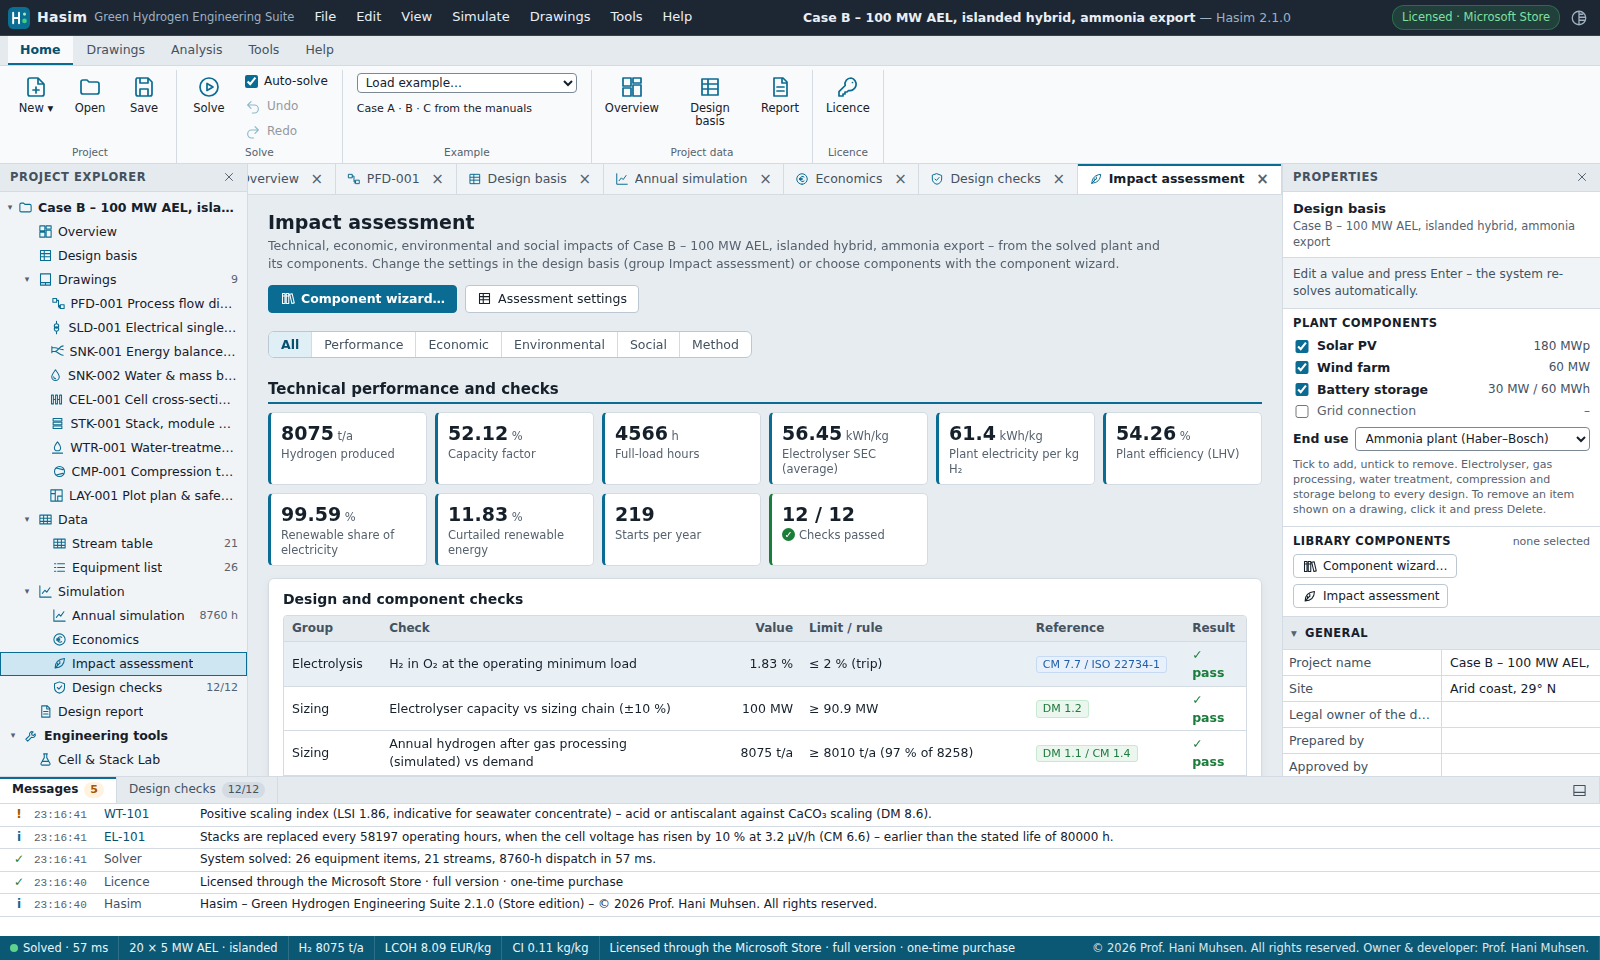This screenshot has height=960, width=1600.
Task: Show the Economic filter tab
Action: 459,345
